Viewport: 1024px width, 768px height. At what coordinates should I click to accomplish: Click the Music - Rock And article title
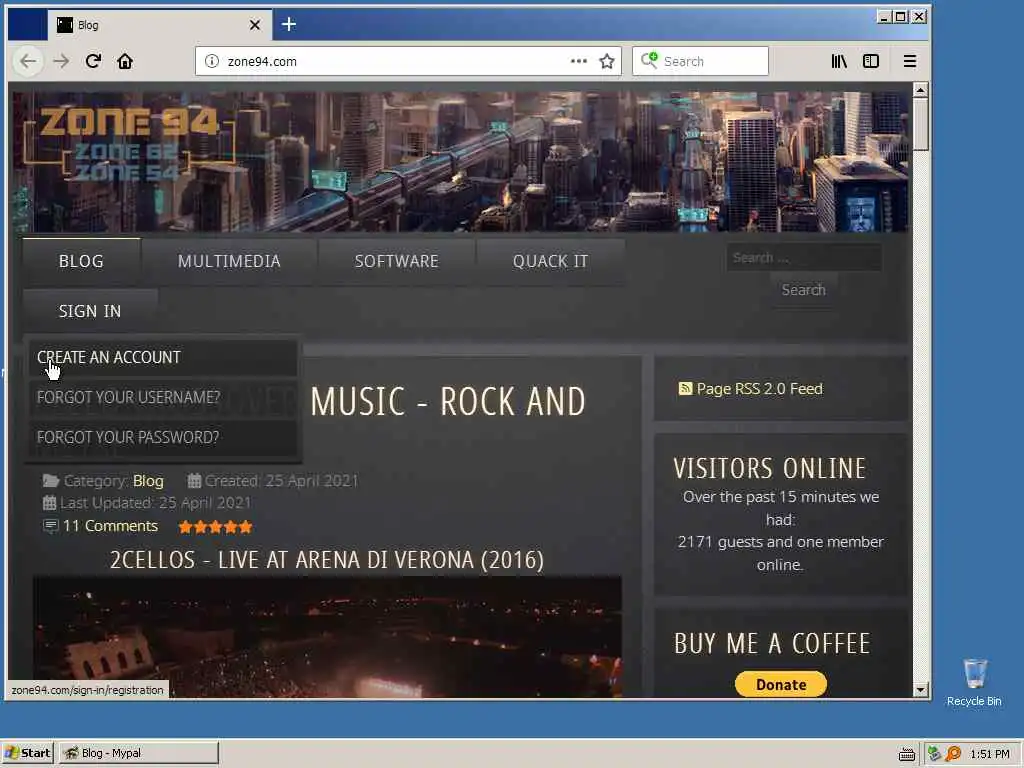point(448,402)
